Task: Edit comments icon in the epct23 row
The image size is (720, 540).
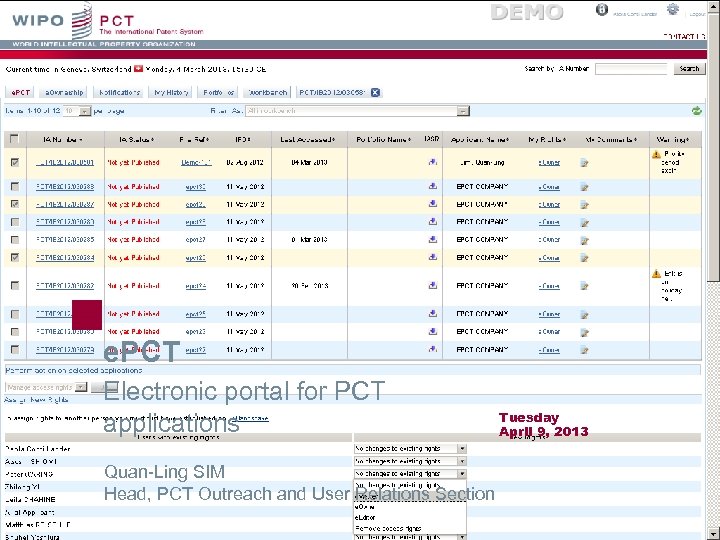Action: 584,332
